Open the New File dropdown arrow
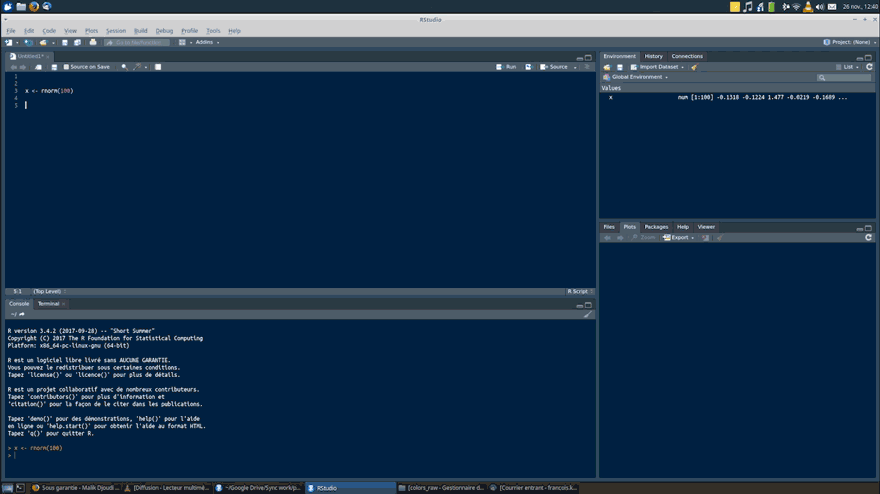Image resolution: width=880 pixels, height=494 pixels. tap(17, 43)
